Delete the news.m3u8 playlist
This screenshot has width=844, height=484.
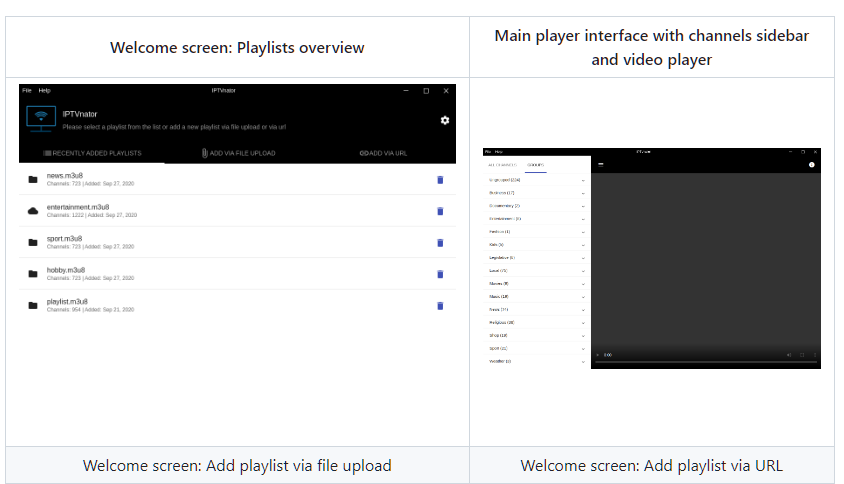coord(440,180)
